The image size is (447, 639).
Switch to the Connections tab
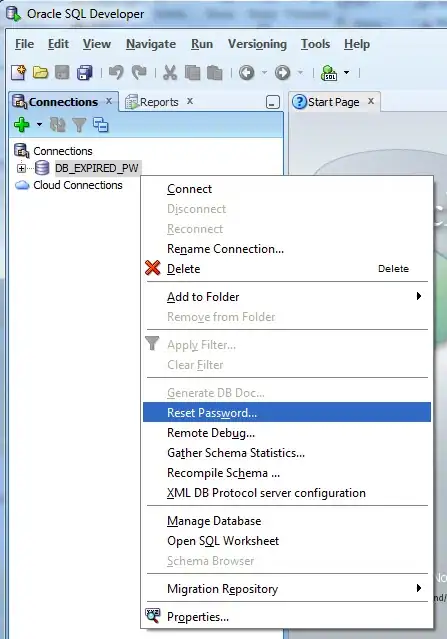pyautogui.click(x=63, y=102)
